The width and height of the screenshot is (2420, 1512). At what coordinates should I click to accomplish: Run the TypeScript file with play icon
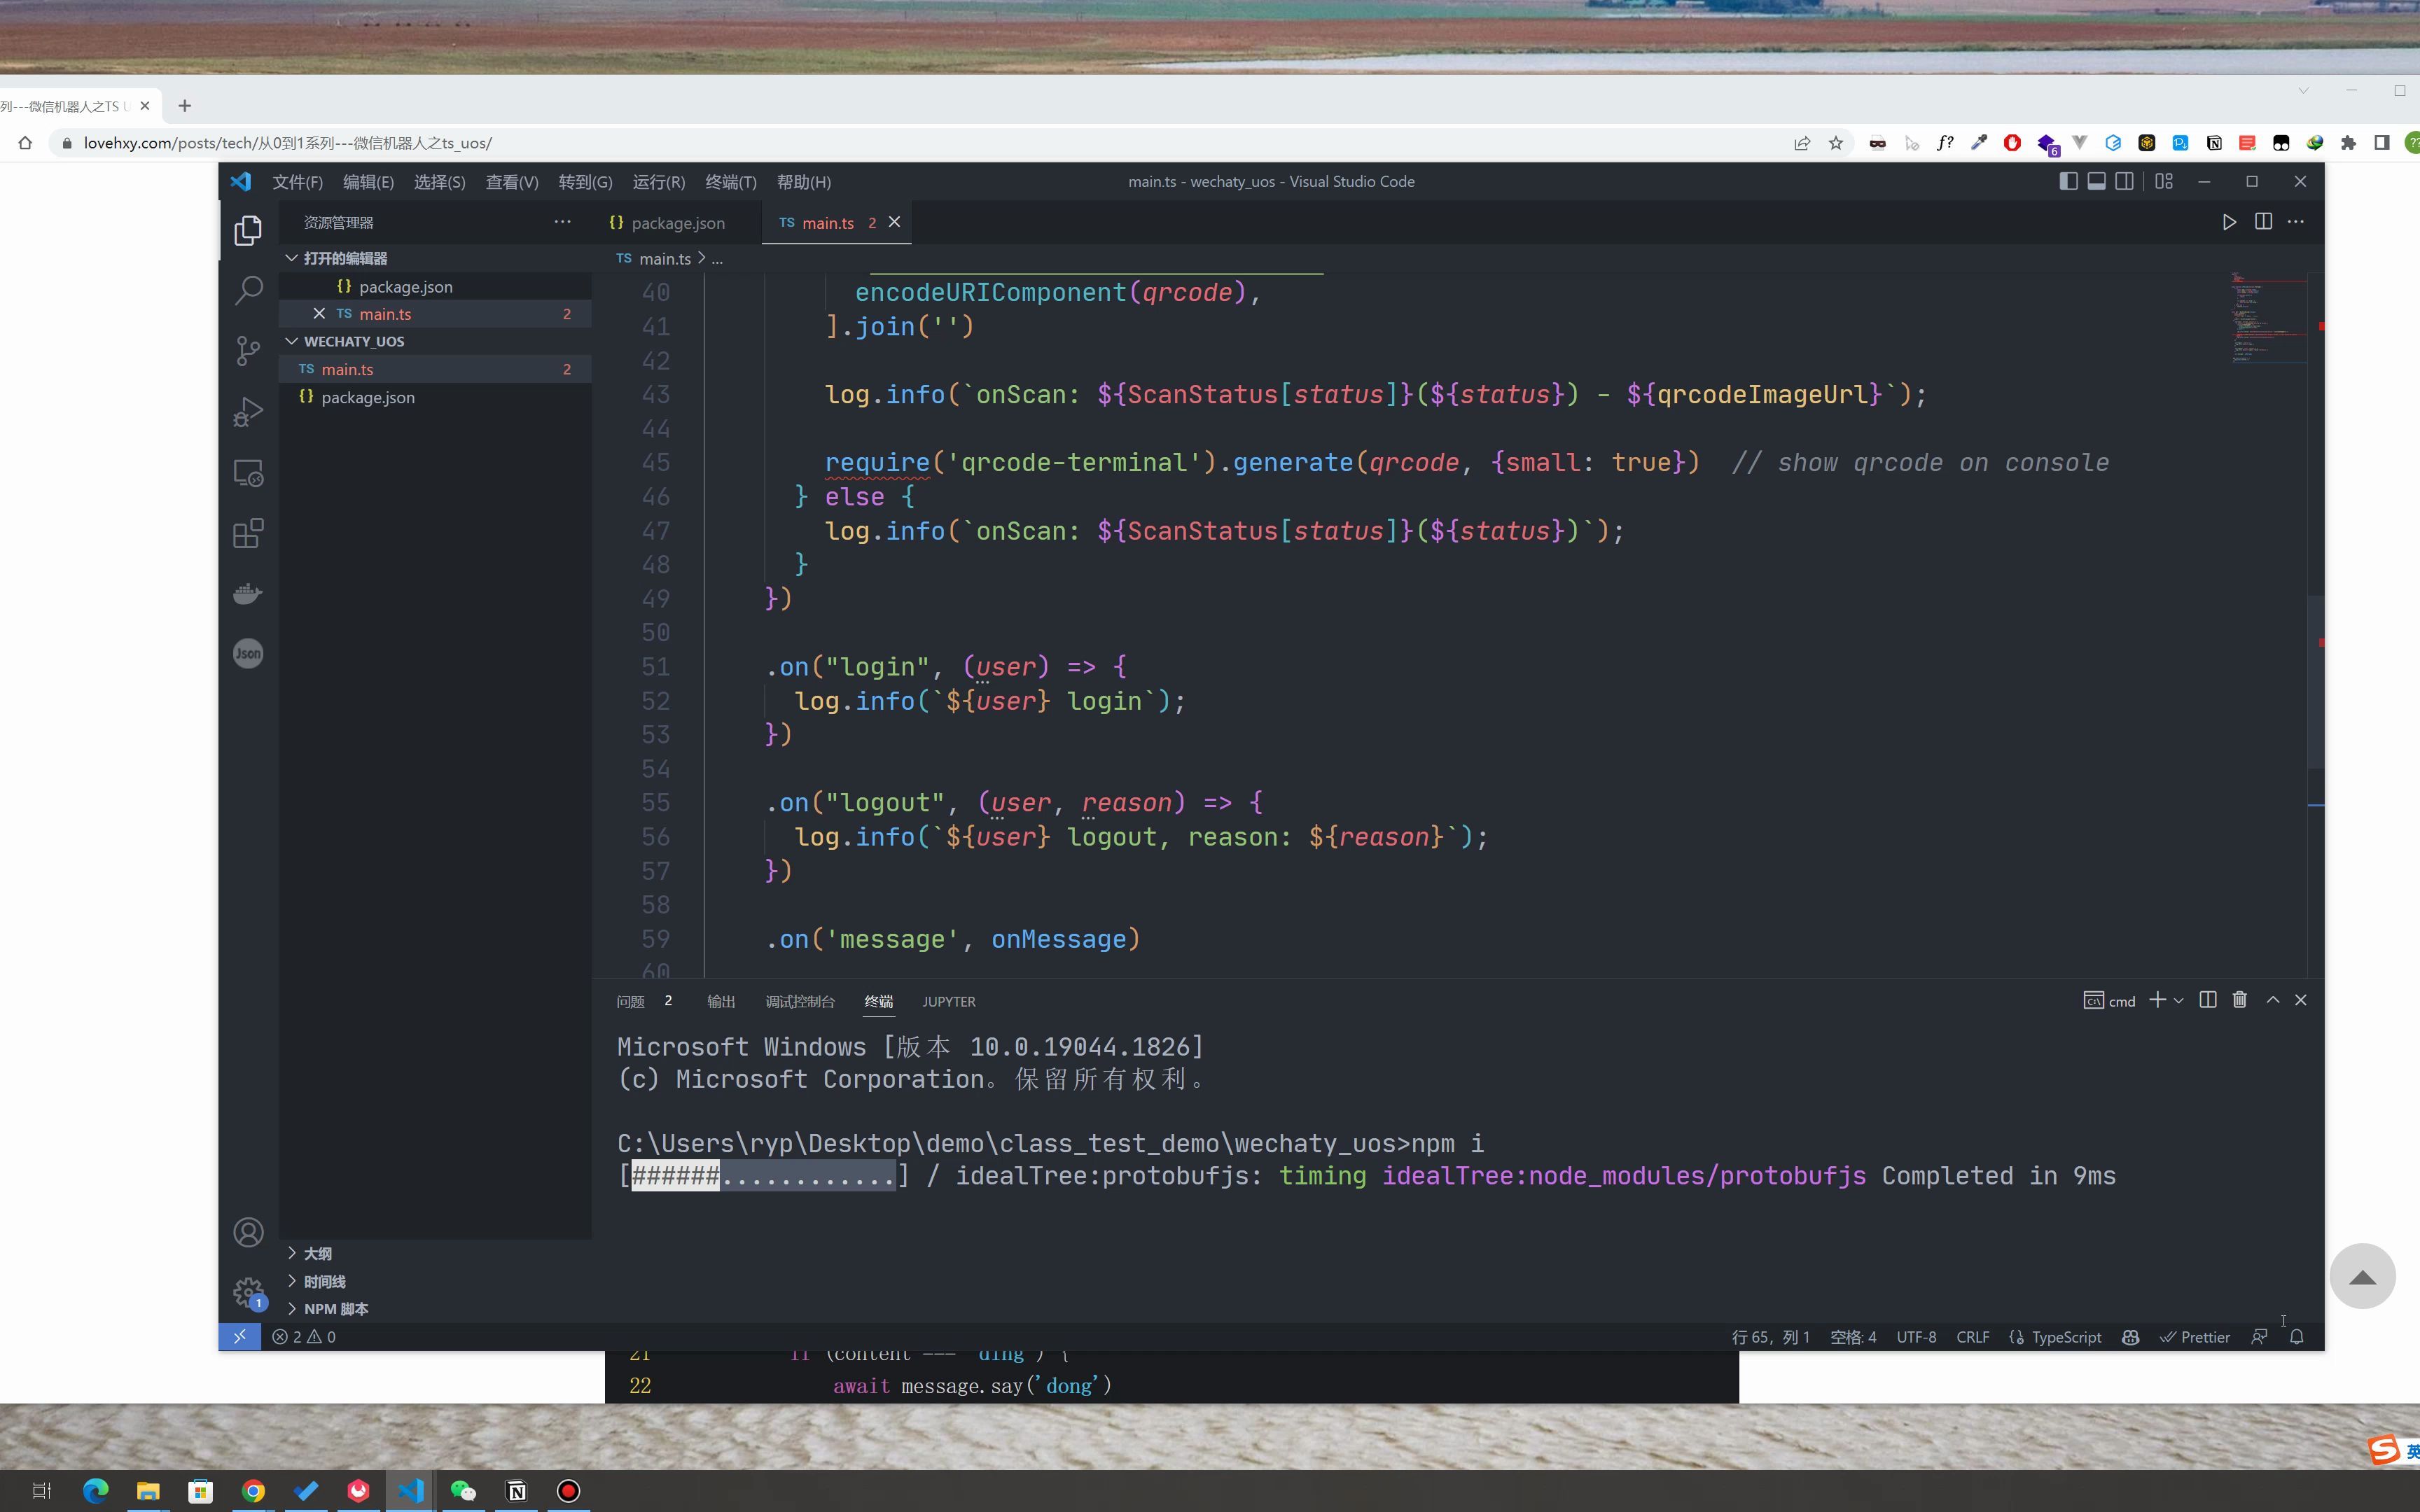click(2229, 222)
